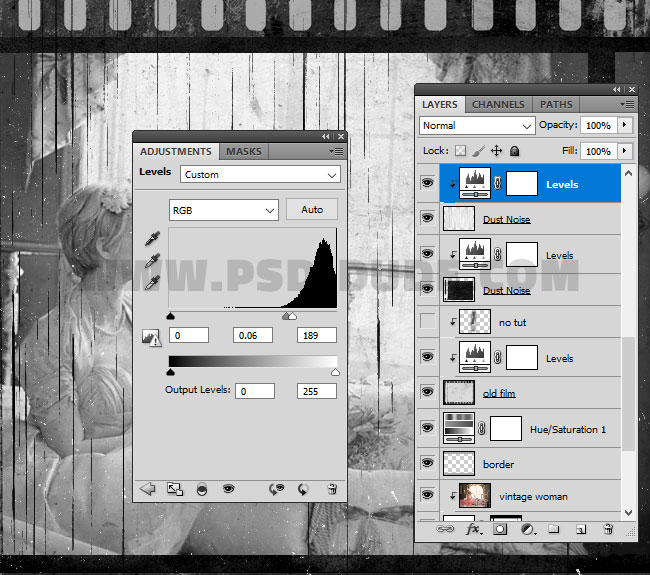Click the white input levels slider

(x=292, y=316)
